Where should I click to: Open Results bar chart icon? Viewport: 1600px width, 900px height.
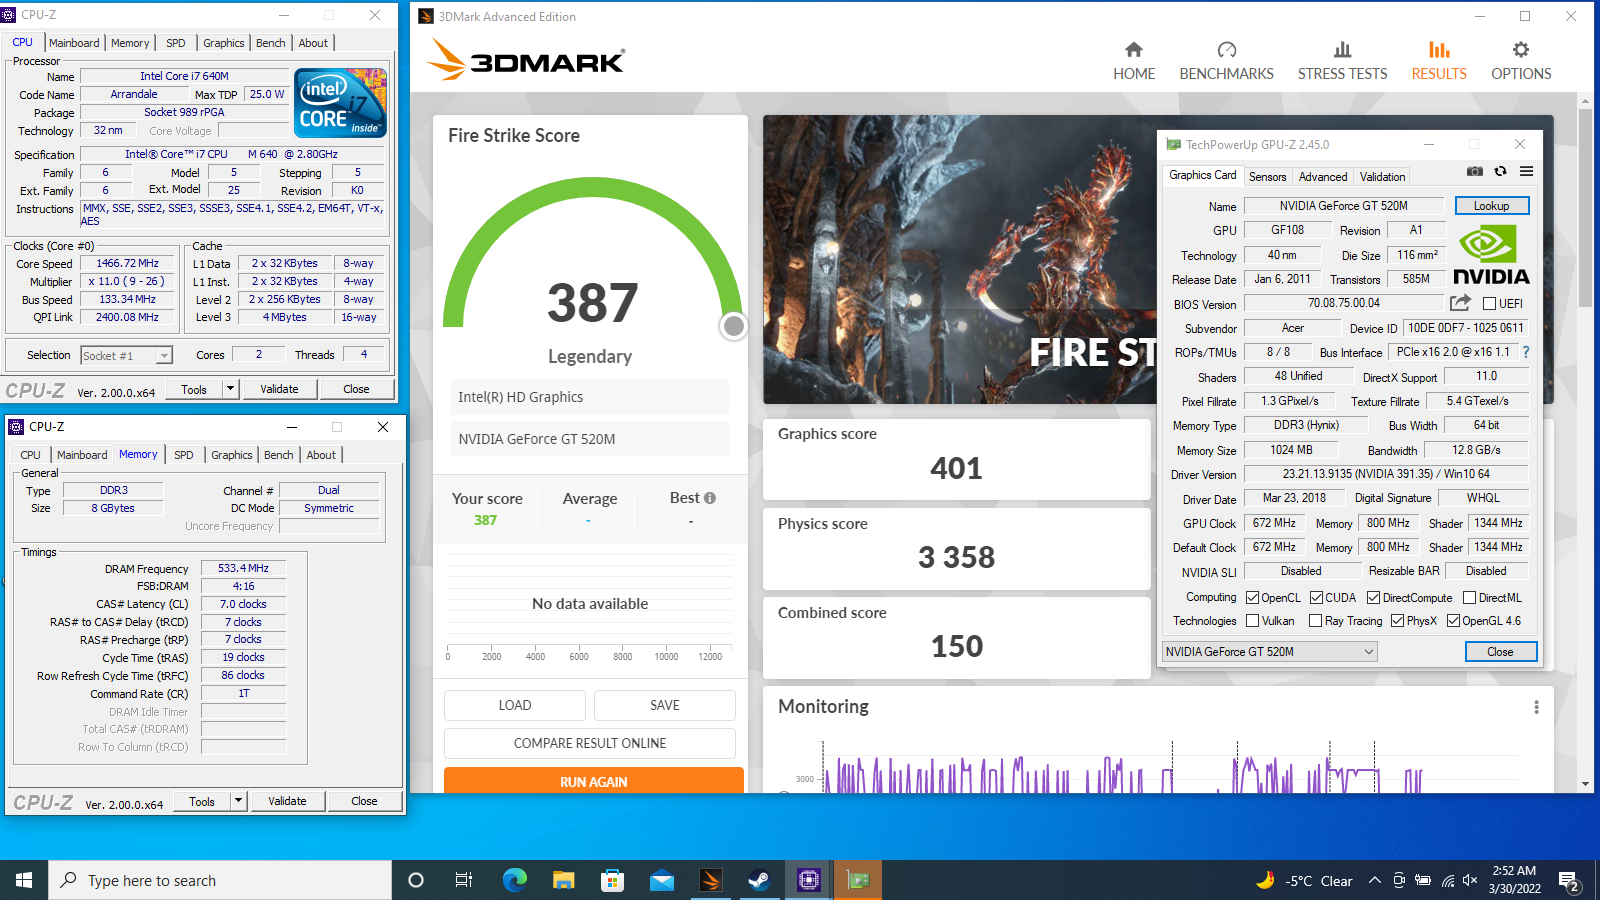(x=1439, y=50)
